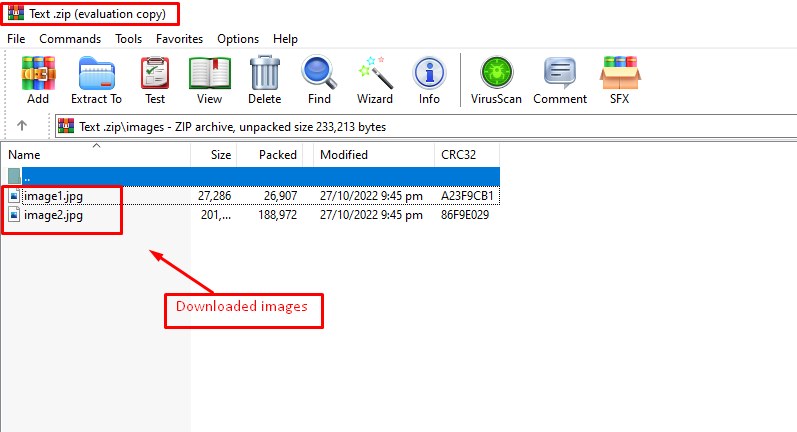Open the Favorites menu
797x432 pixels.
[179, 39]
